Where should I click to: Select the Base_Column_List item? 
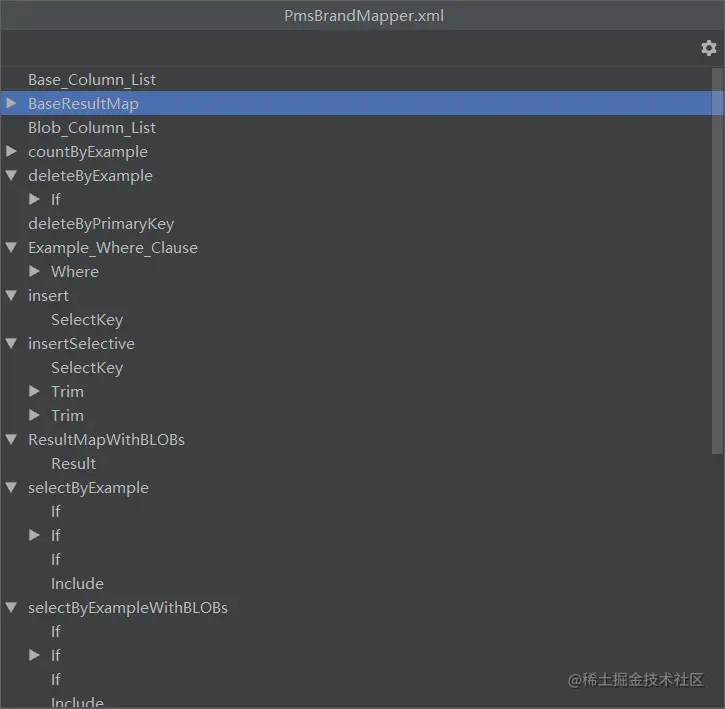click(x=92, y=80)
